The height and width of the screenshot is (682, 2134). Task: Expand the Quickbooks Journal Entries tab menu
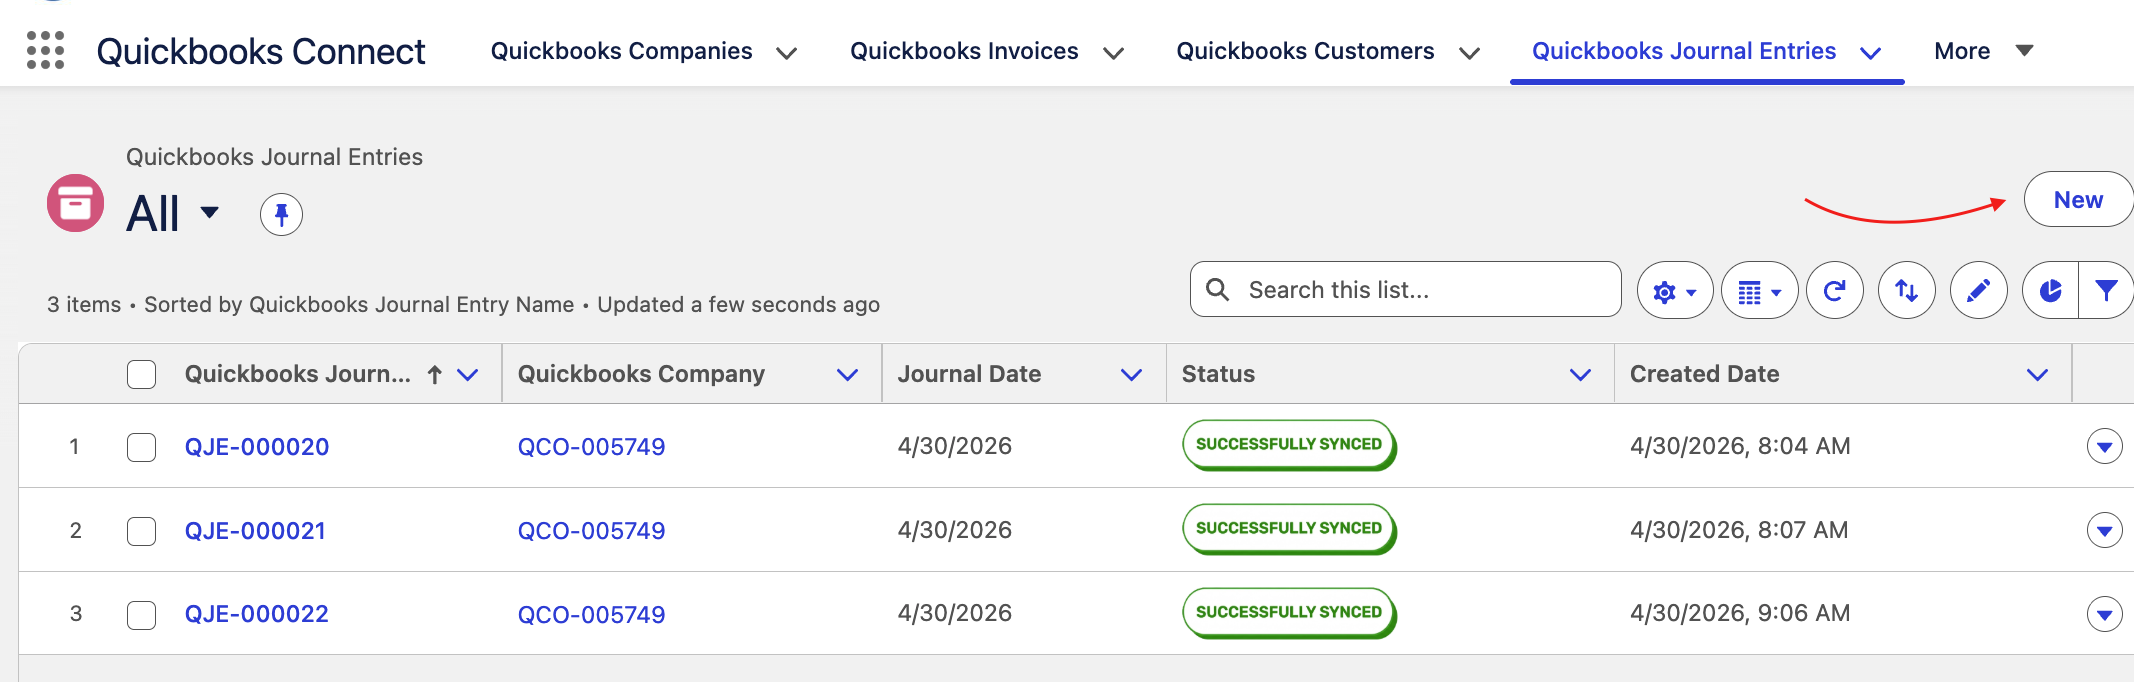[x=1871, y=53]
